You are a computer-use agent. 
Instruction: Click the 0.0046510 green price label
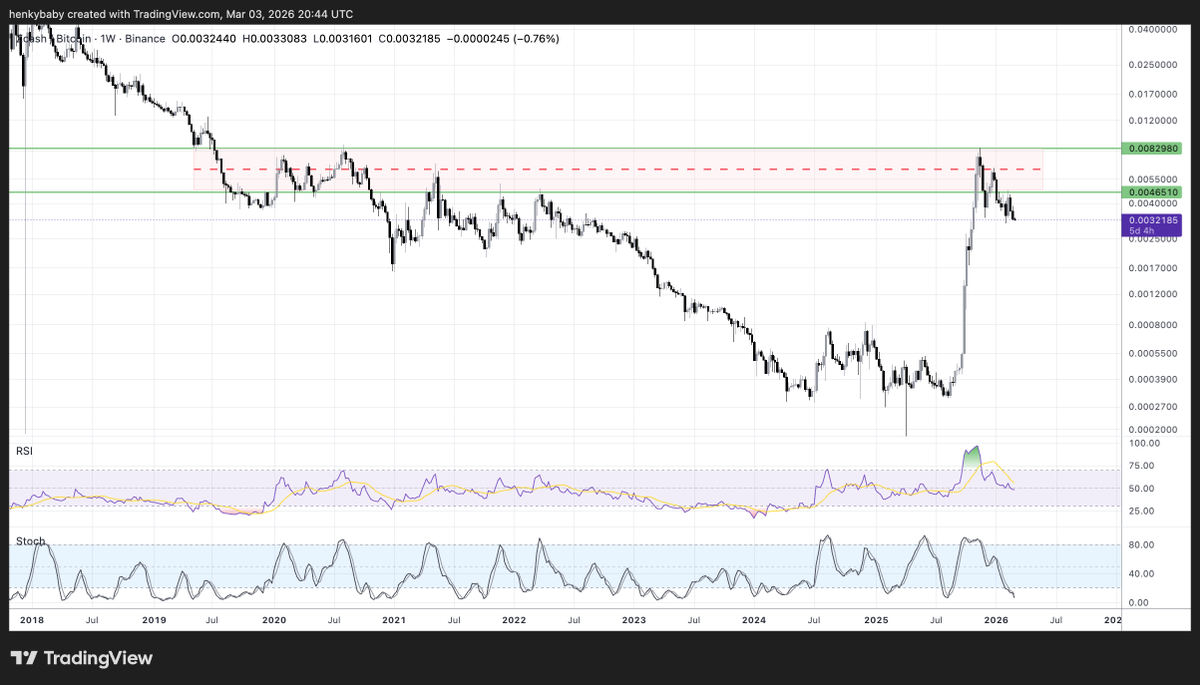click(1153, 191)
